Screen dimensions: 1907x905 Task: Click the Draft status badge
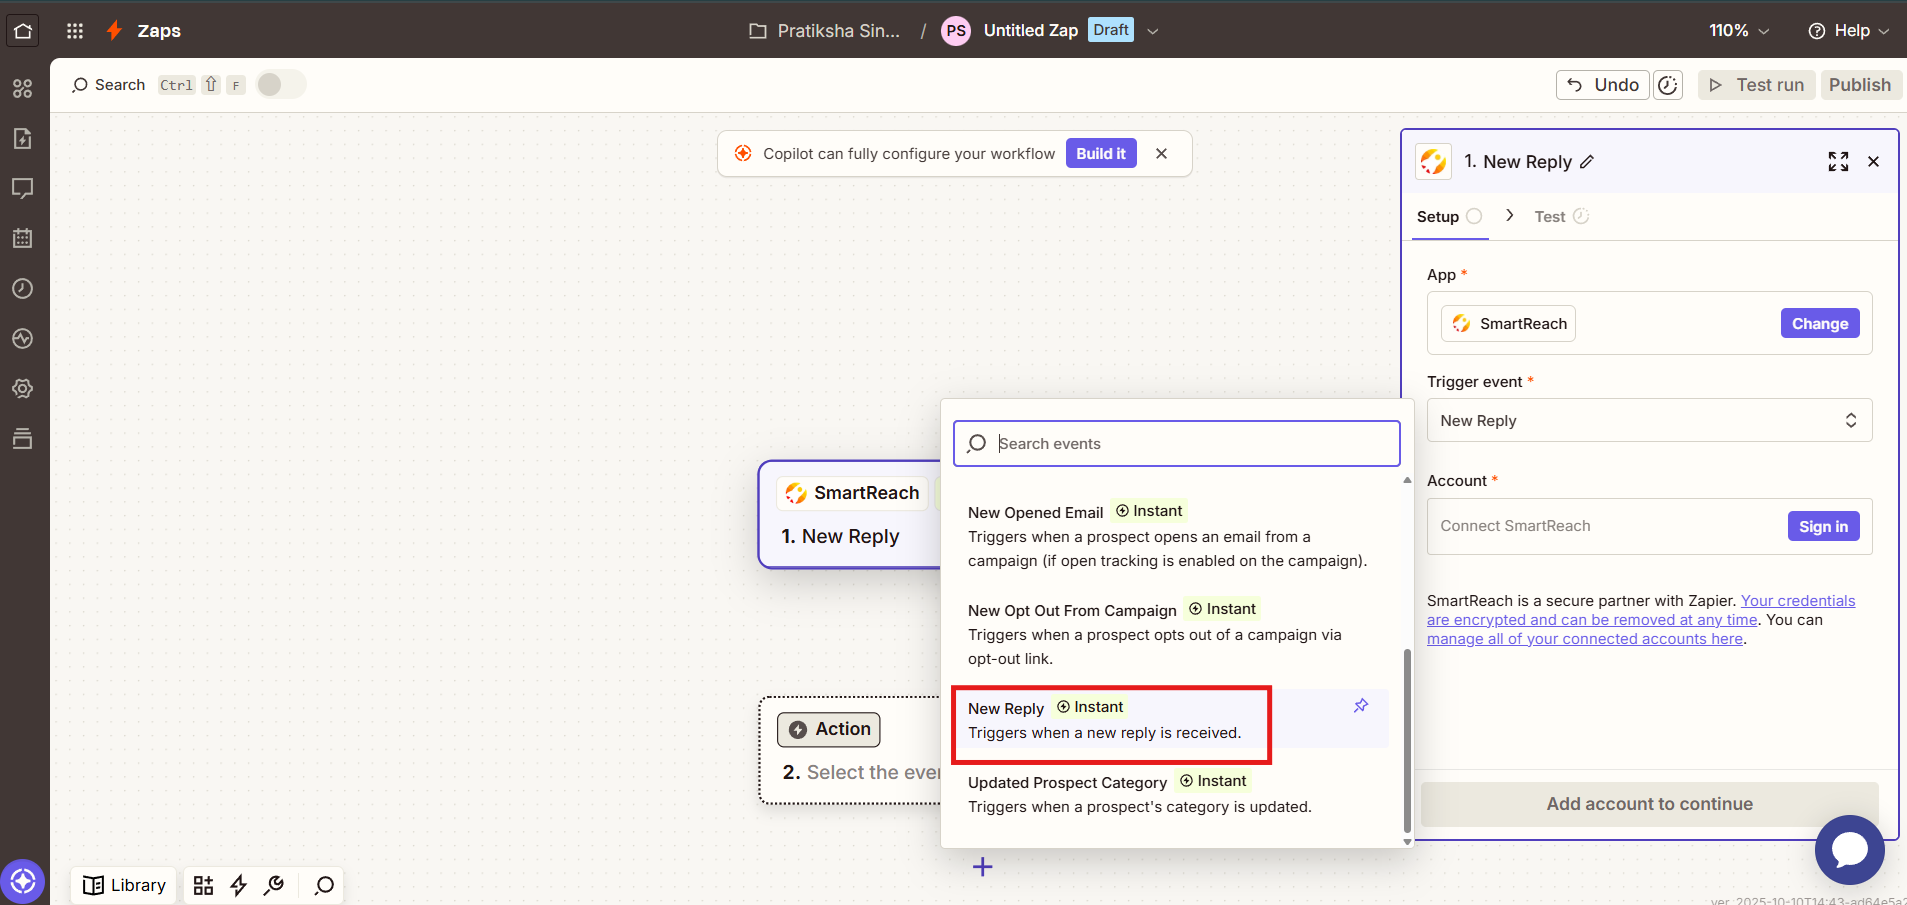(1111, 30)
